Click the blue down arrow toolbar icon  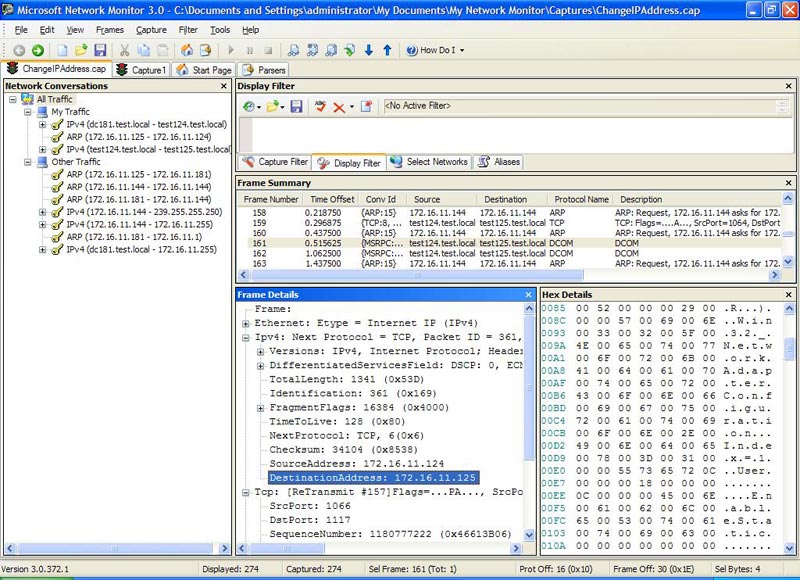(x=368, y=50)
